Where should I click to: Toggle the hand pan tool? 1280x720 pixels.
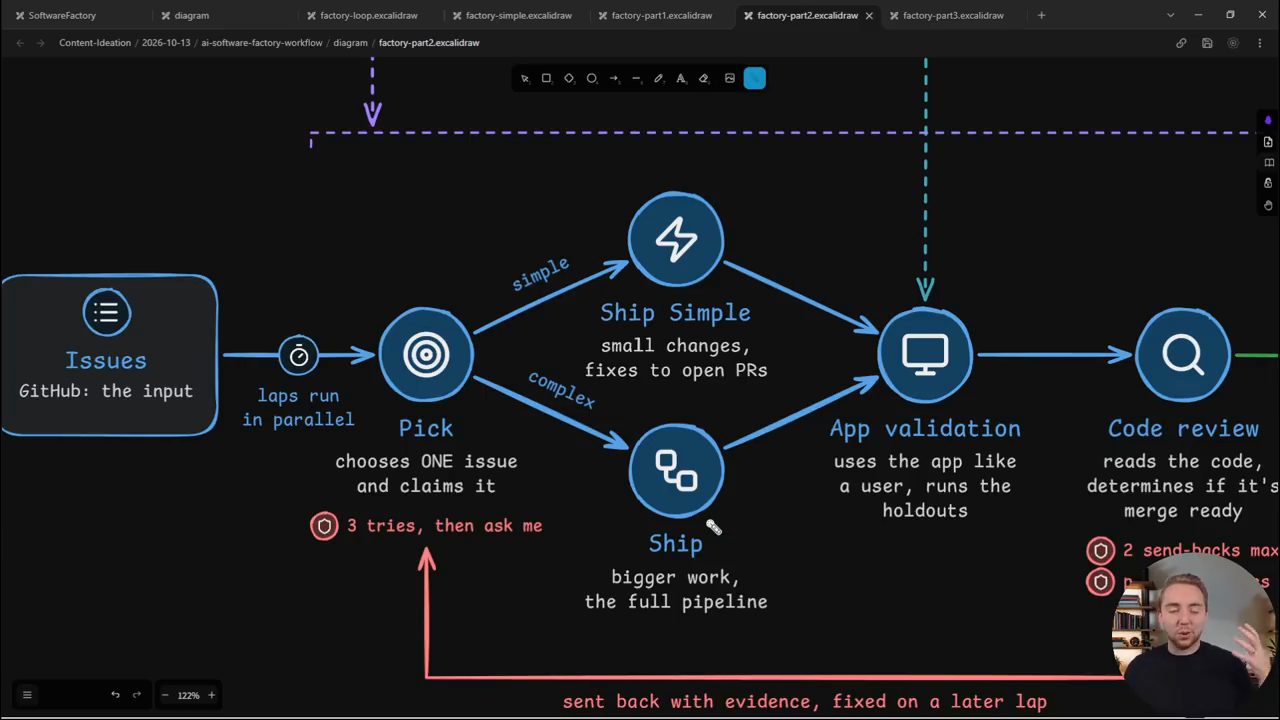click(1268, 205)
